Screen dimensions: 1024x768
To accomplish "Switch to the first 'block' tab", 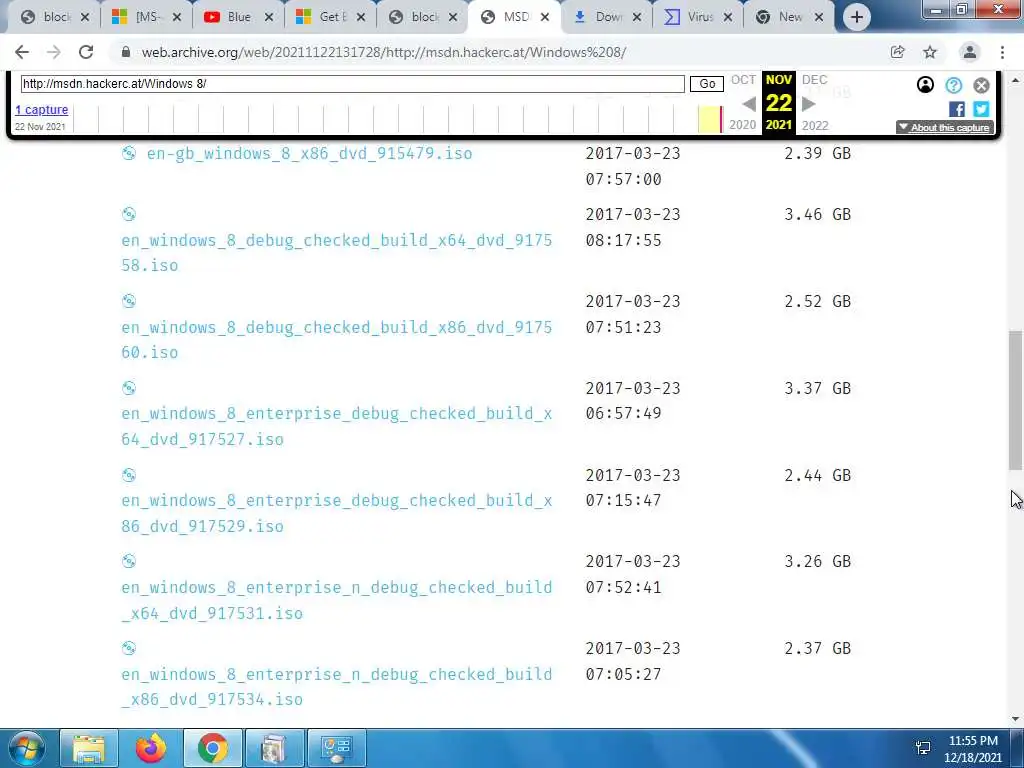I will 56,17.
